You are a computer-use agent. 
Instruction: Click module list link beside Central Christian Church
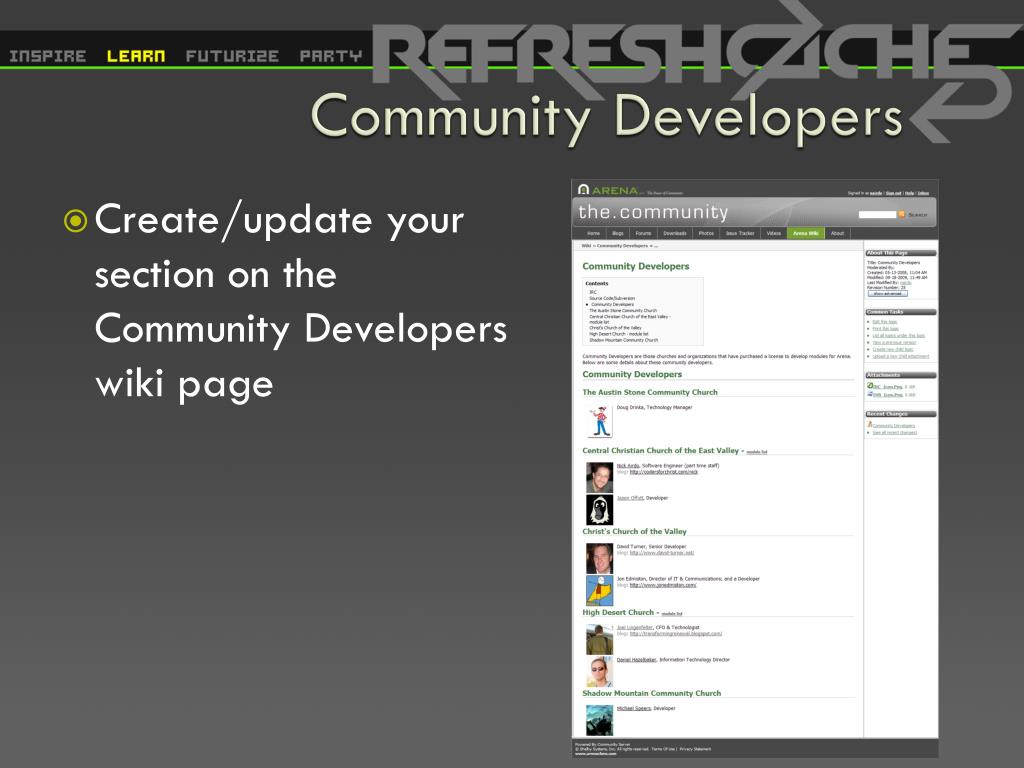point(757,452)
